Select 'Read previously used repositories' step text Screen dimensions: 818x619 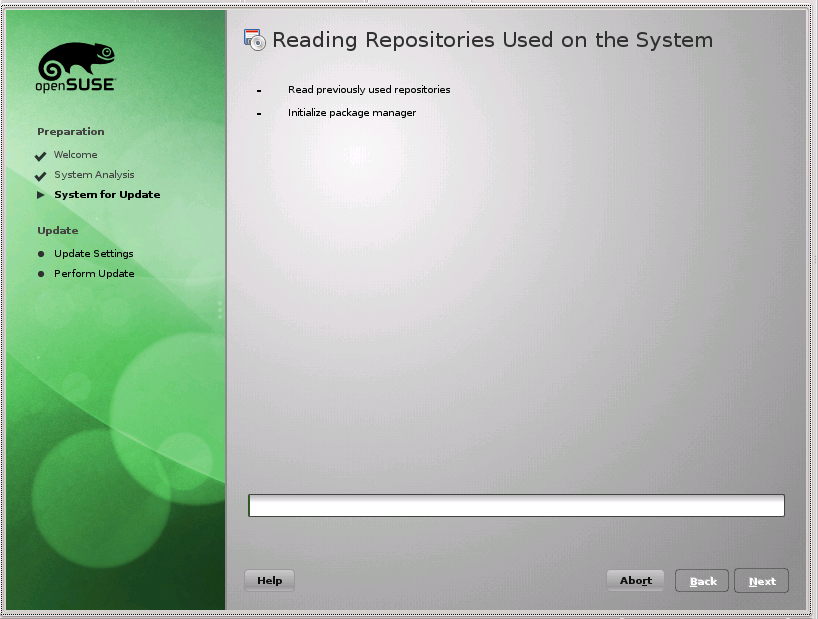[x=369, y=90]
